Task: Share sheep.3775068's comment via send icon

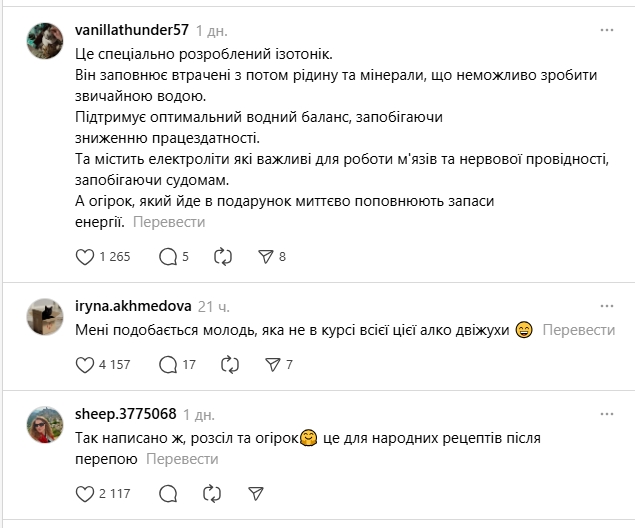Action: [x=256, y=493]
